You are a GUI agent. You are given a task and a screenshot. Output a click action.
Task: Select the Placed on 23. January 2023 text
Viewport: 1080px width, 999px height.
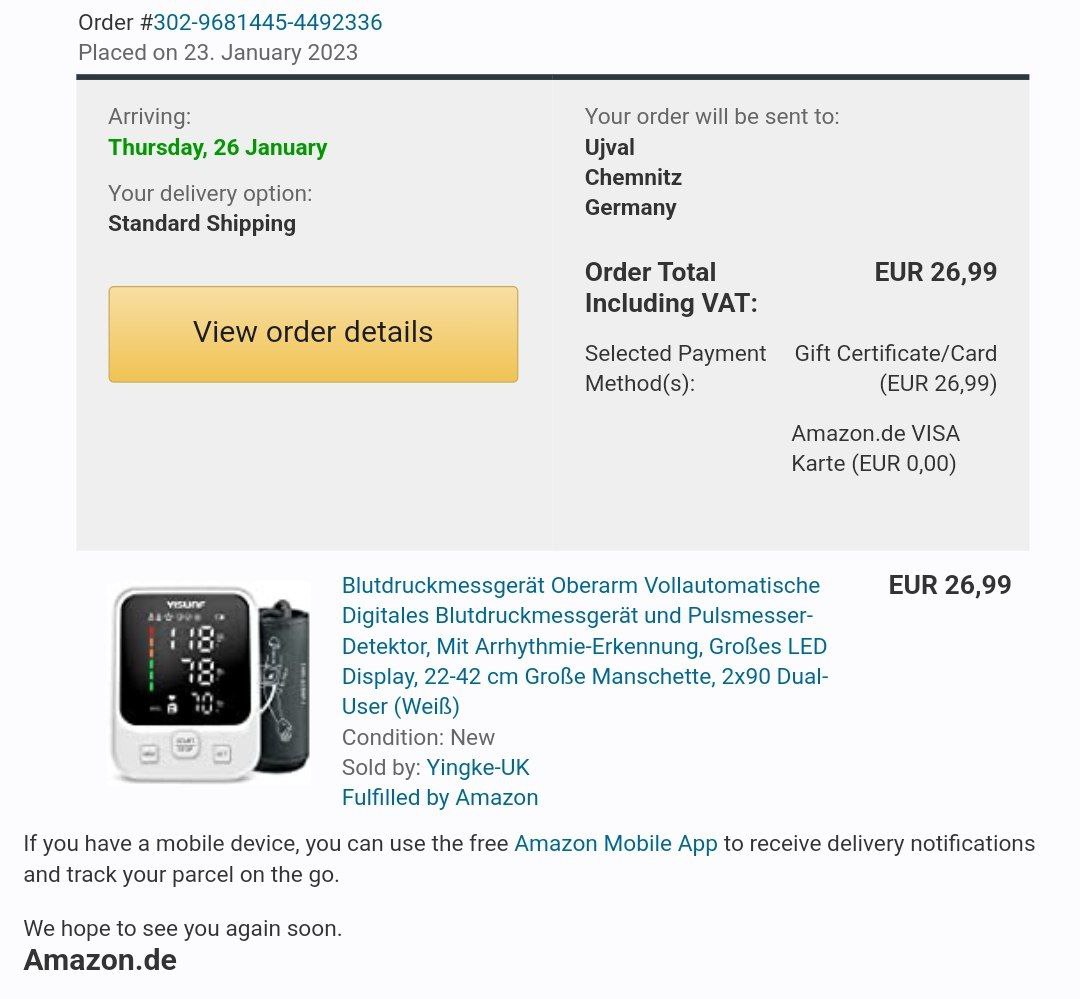218,52
